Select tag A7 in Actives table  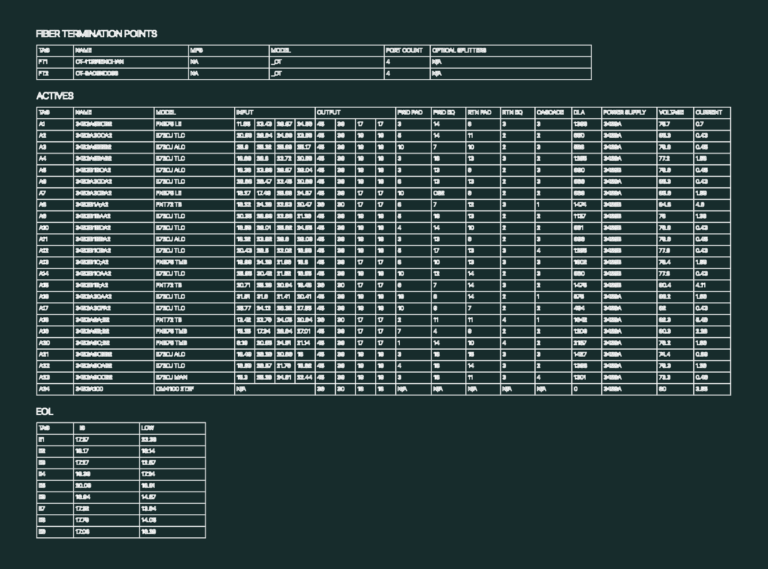[x=43, y=193]
